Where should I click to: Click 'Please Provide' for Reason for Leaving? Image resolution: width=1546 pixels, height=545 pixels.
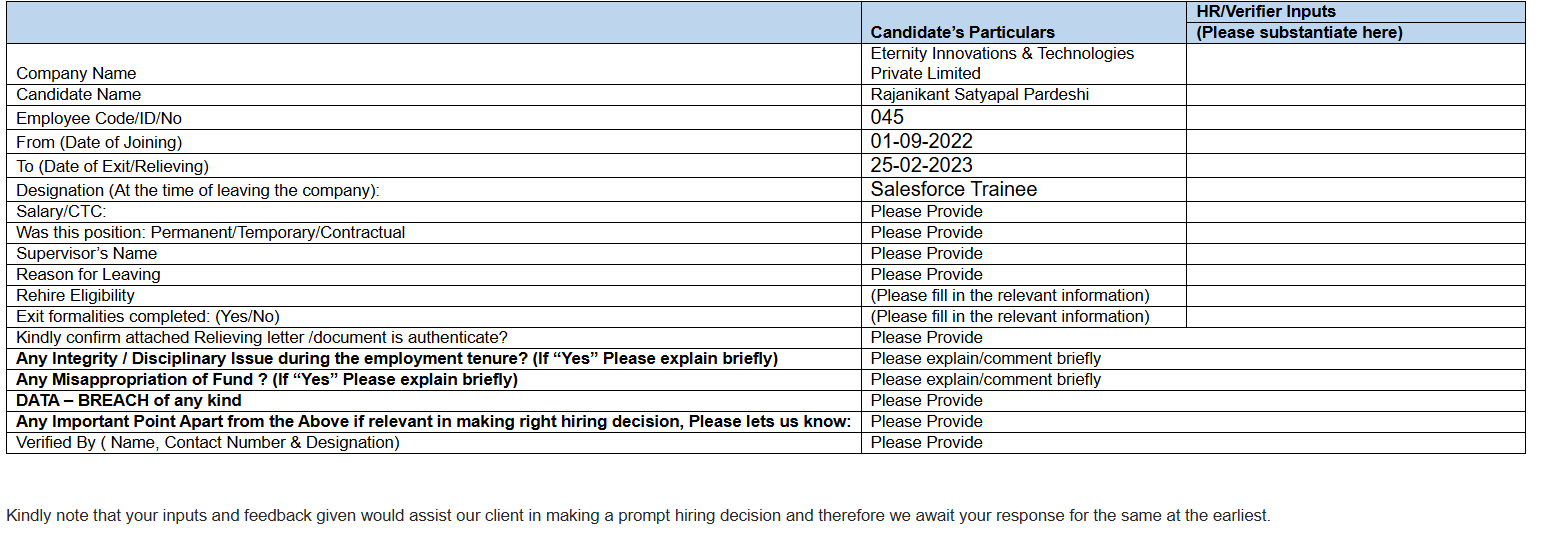(926, 274)
